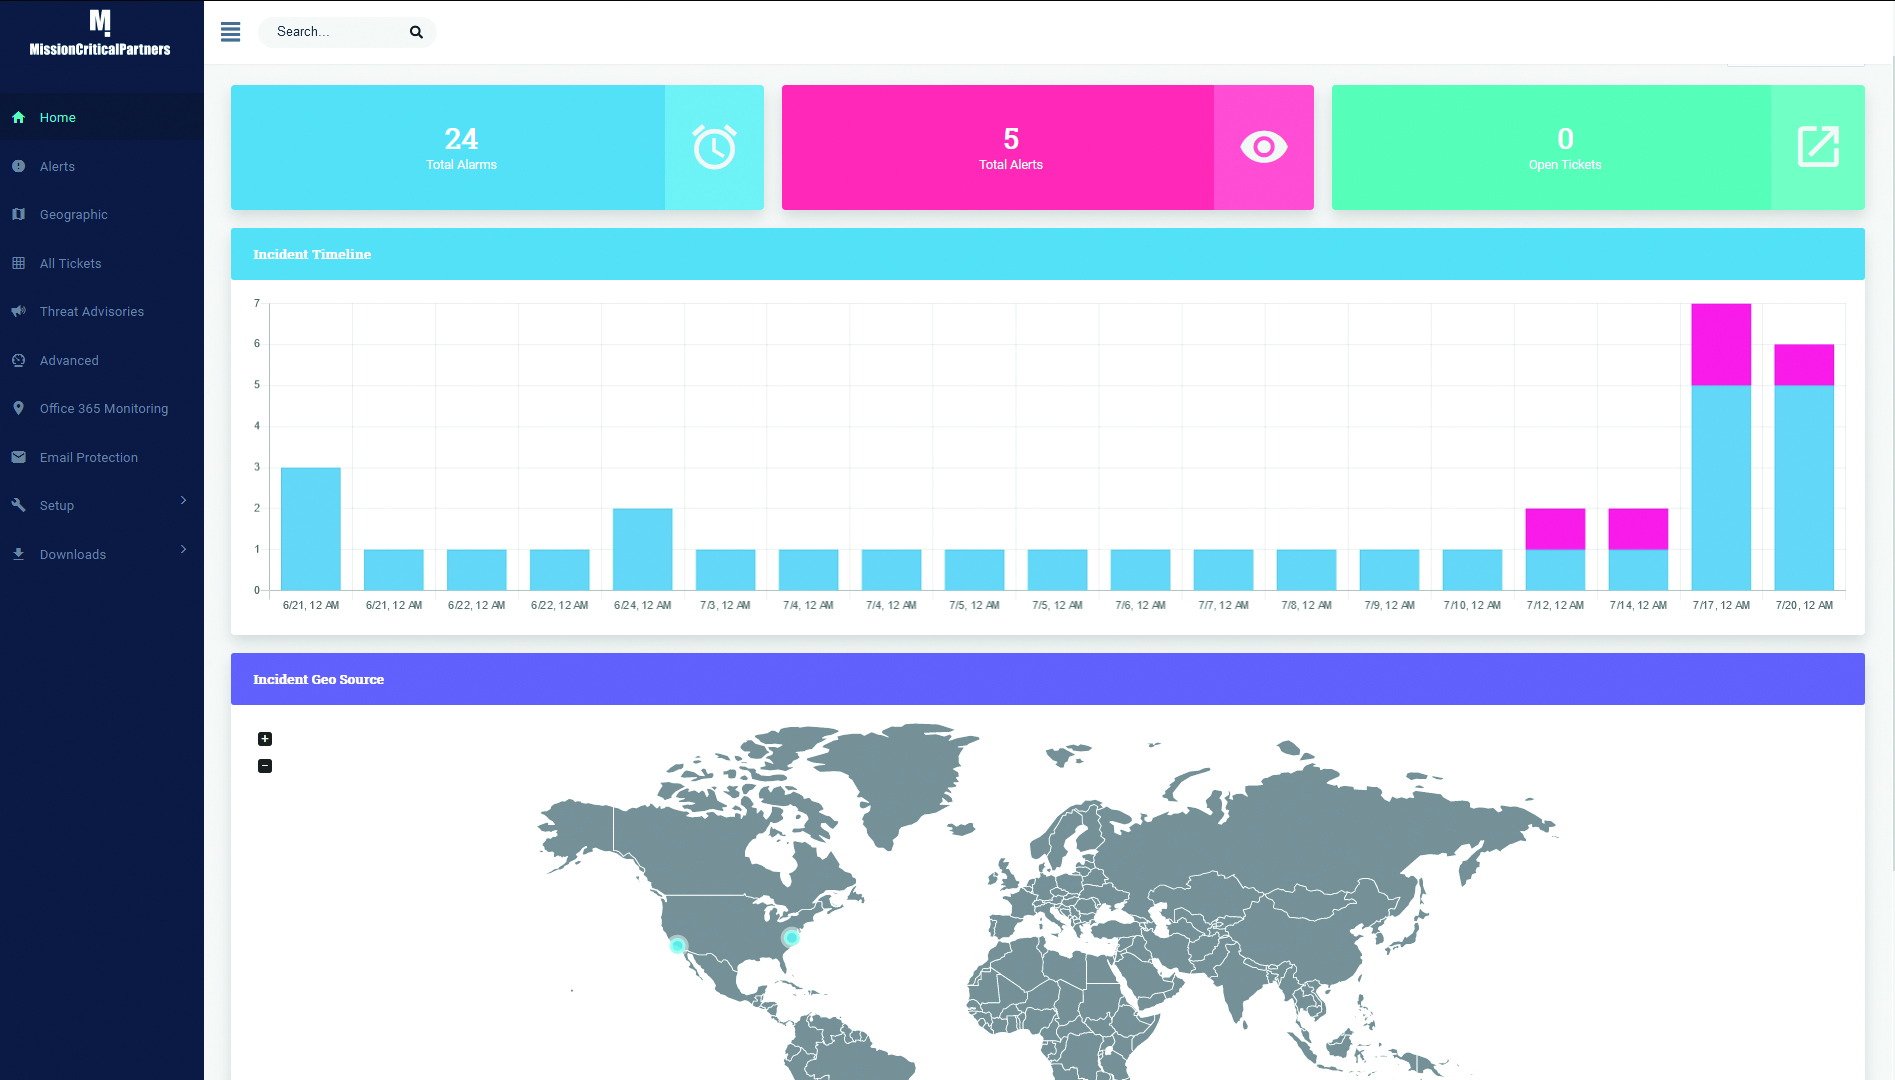Click the 7/17 magenta bar segment

pos(1720,344)
